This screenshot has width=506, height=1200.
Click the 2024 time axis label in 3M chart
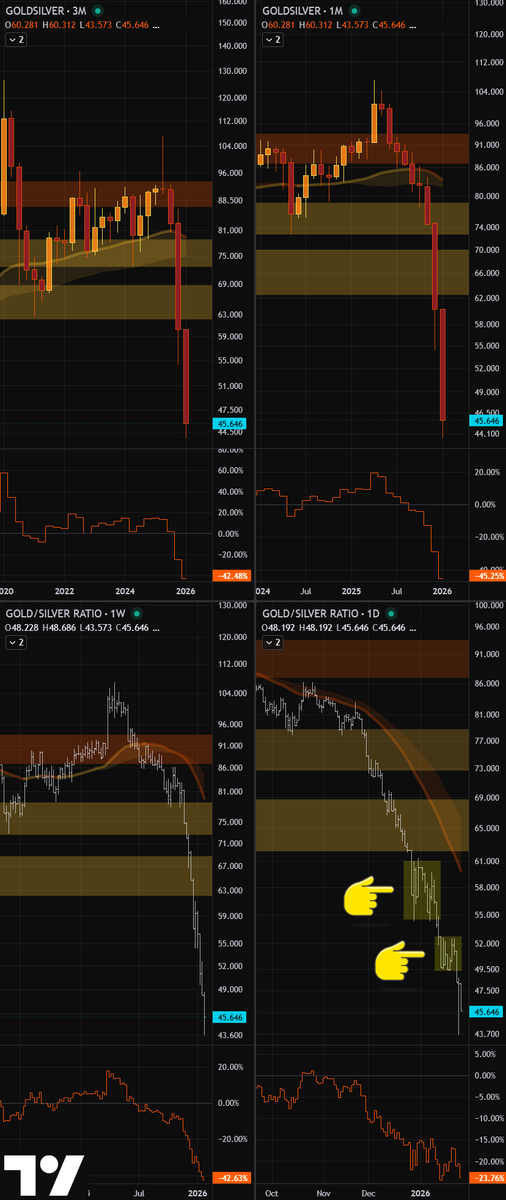(124, 590)
